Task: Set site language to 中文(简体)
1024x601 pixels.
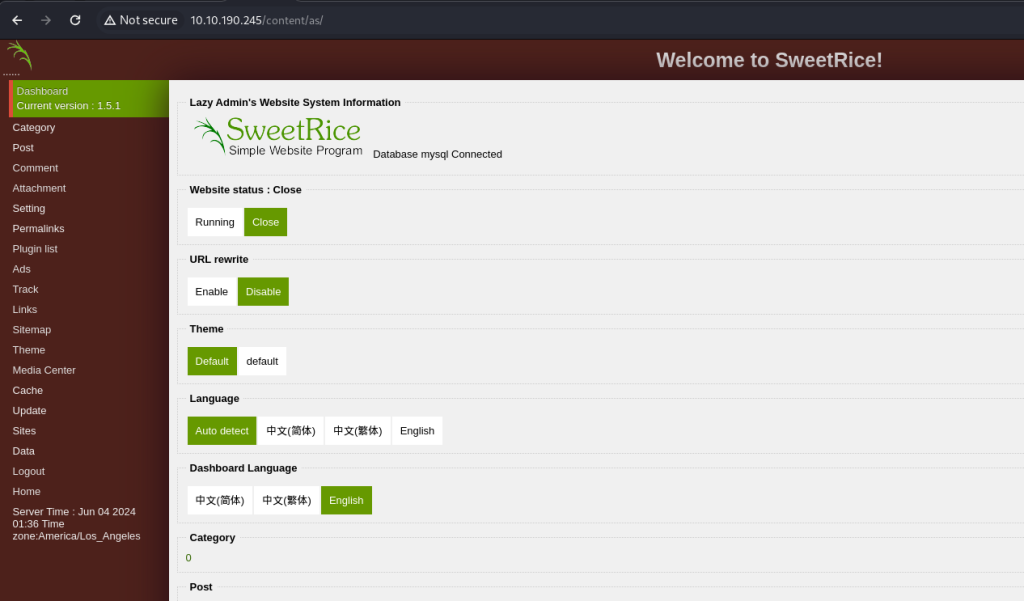Action: [291, 430]
